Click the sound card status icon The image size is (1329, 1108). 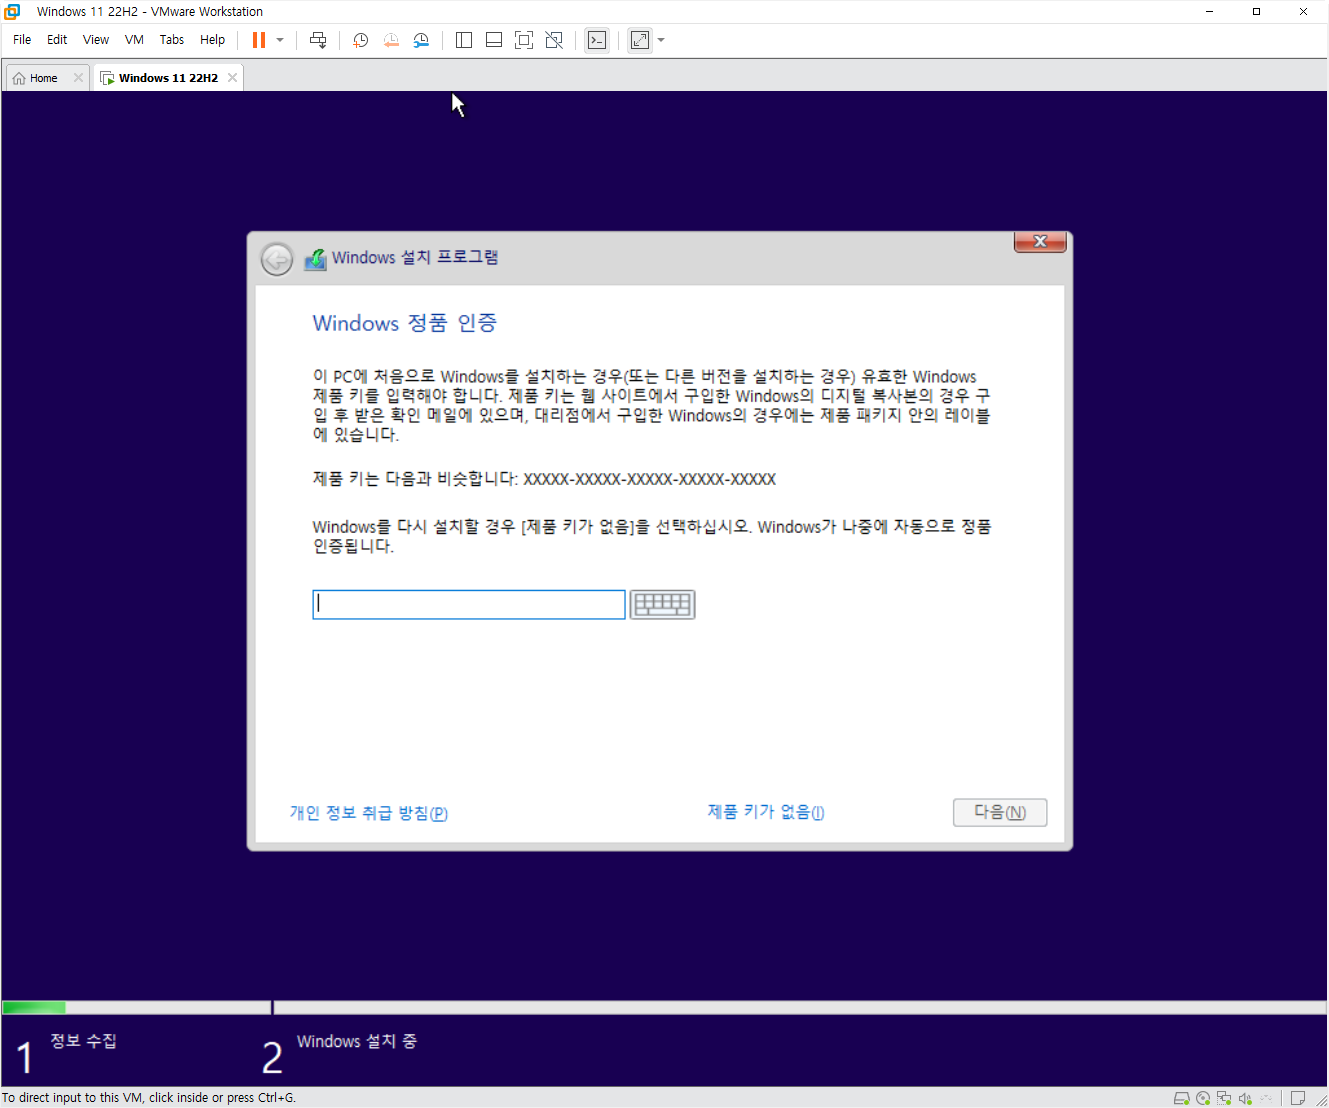tap(1245, 1098)
